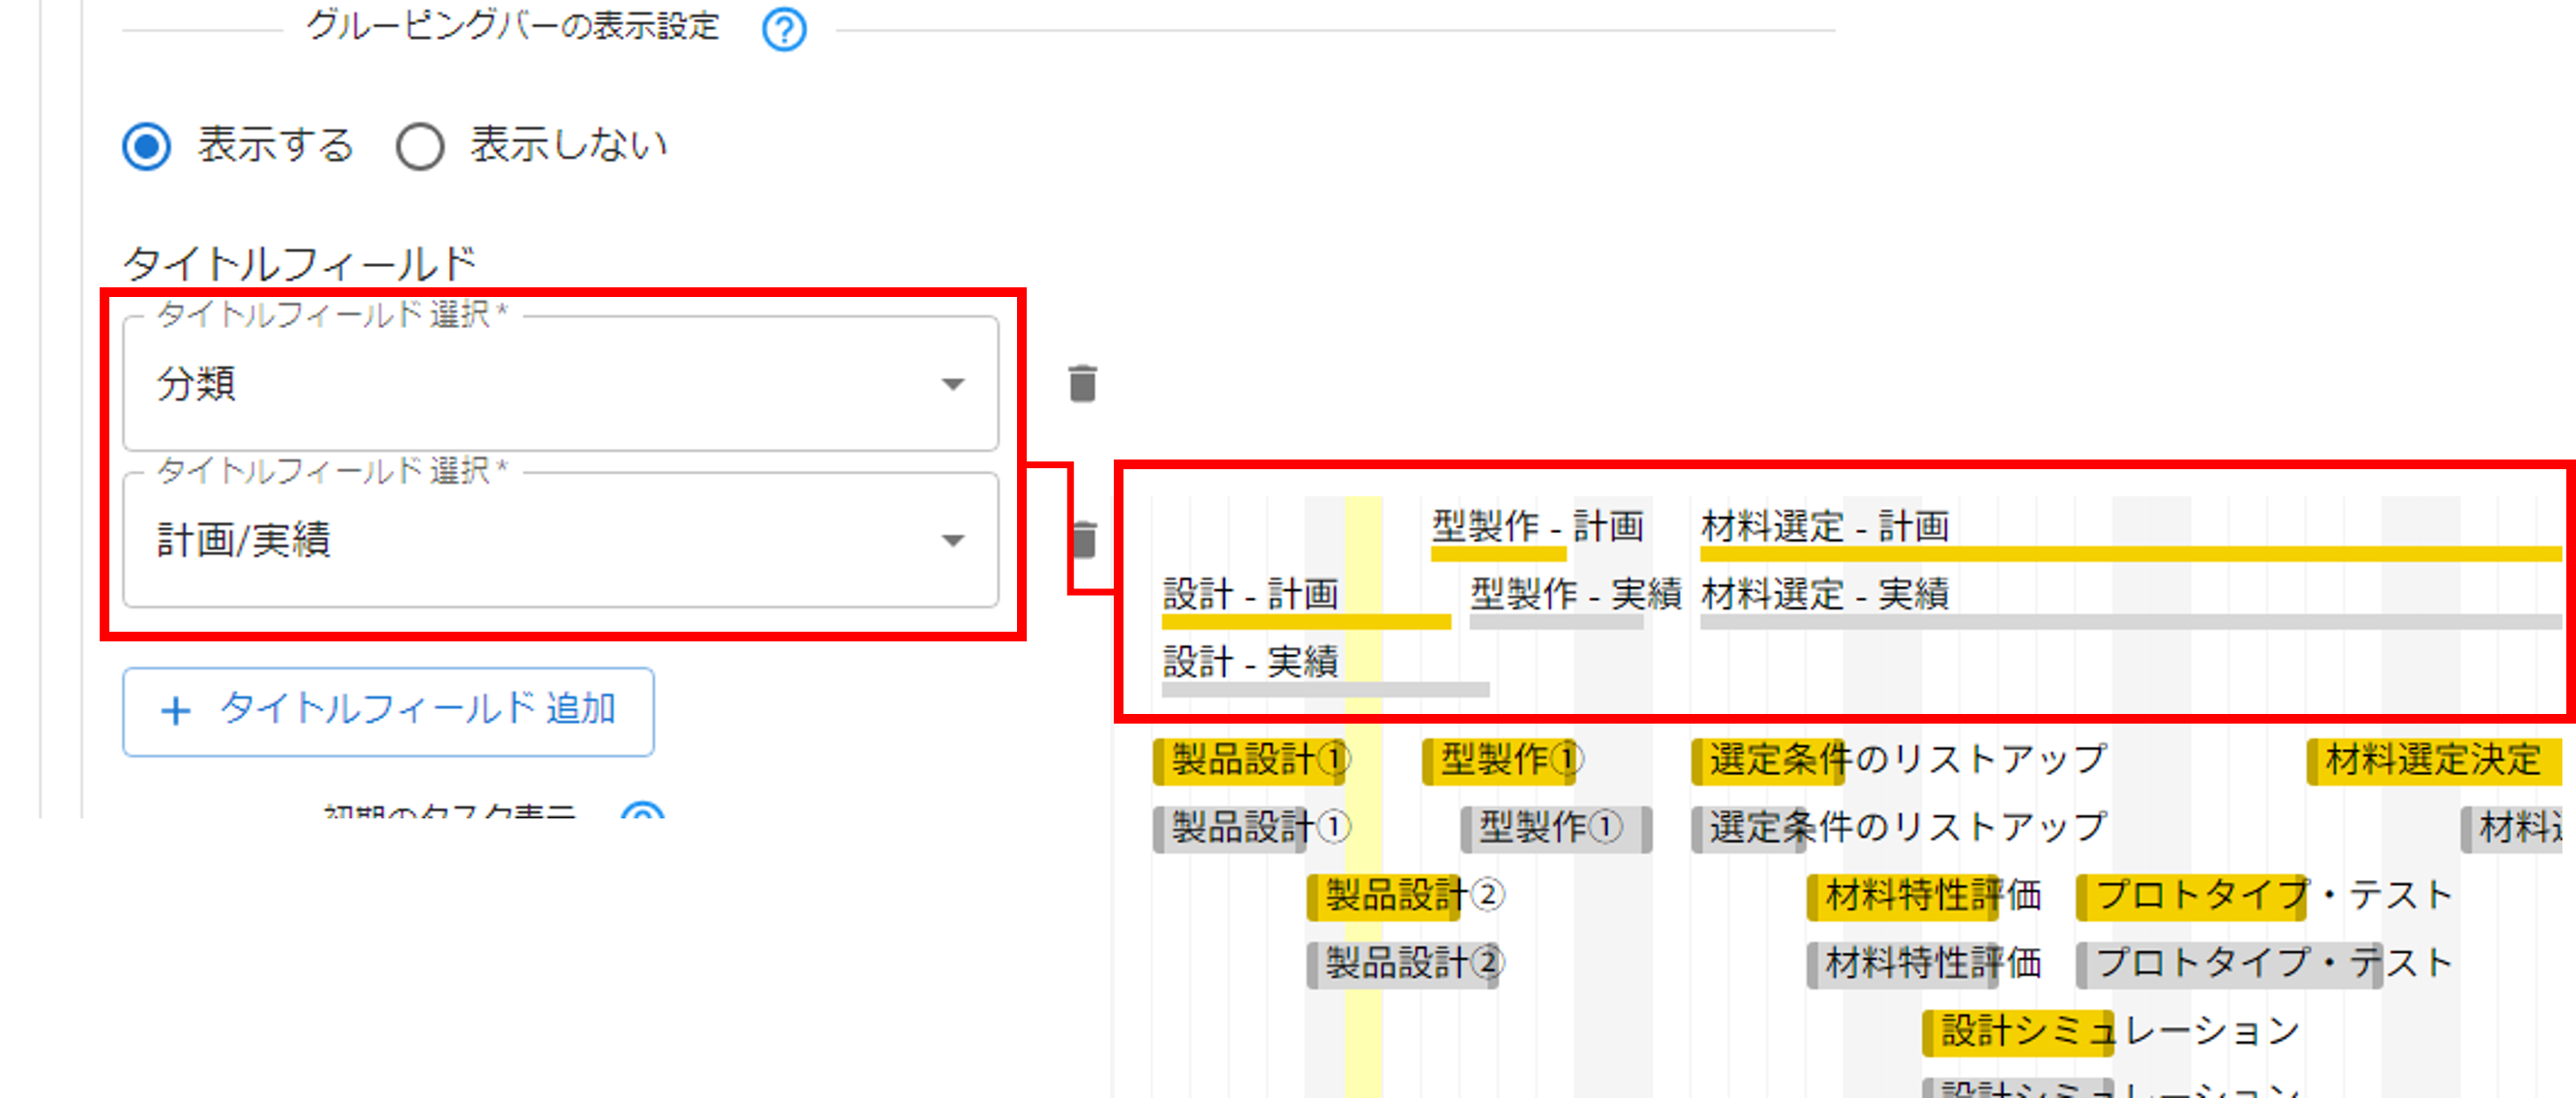Select yellow プロトタイプ・テスト task bar
The height and width of the screenshot is (1098, 2576).
pyautogui.click(x=2191, y=896)
